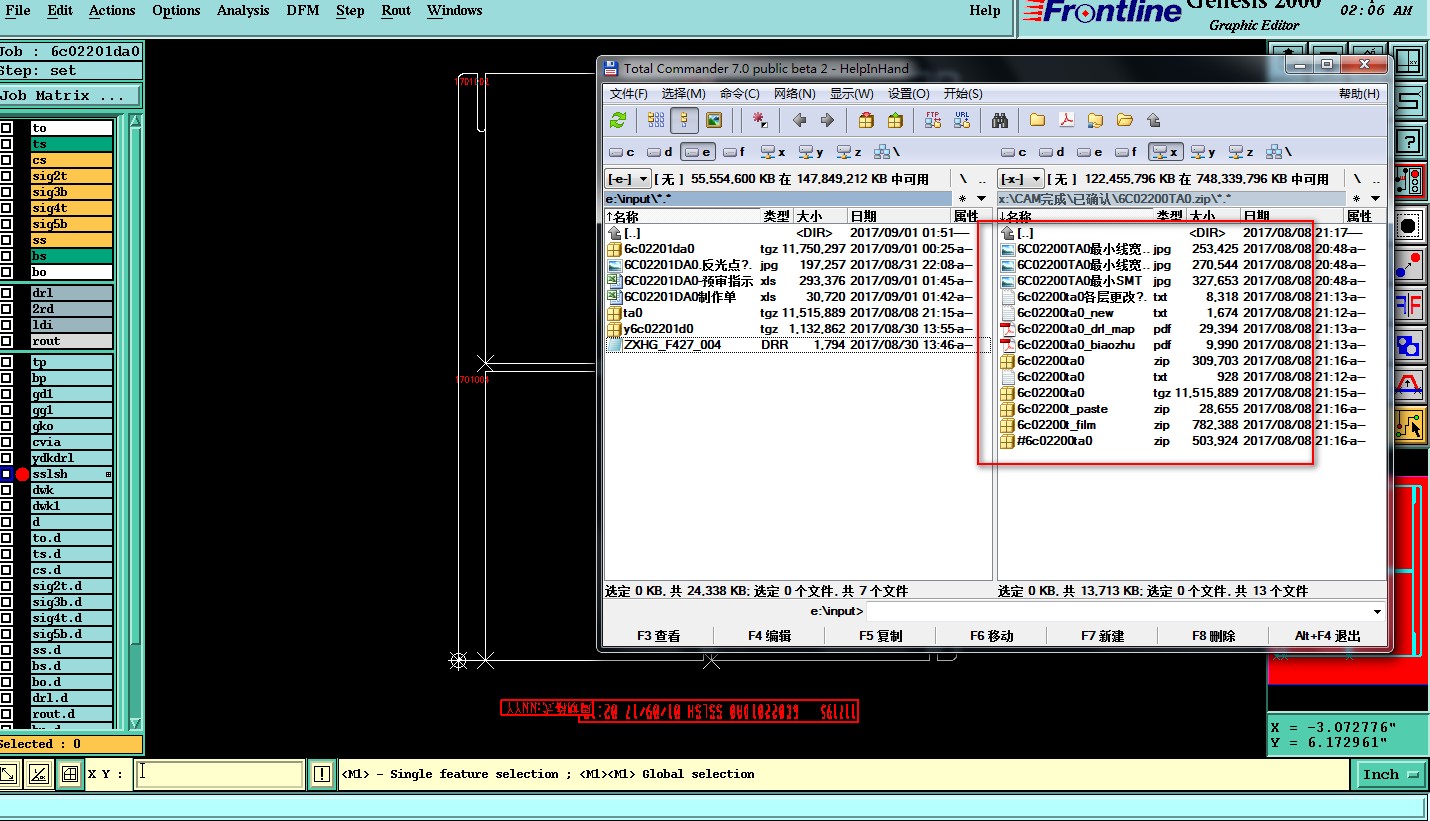Click the layer list scroll-down arrow
Screen dimensions: 1430x821
click(x=136, y=723)
